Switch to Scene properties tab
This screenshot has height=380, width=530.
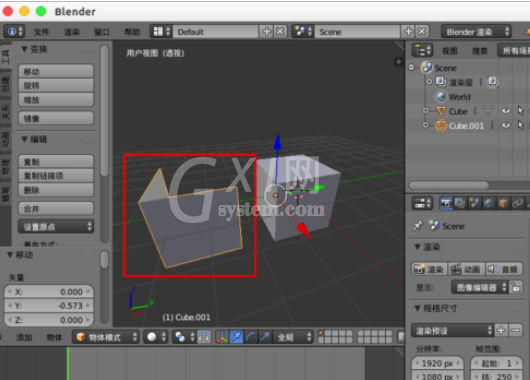(x=474, y=204)
